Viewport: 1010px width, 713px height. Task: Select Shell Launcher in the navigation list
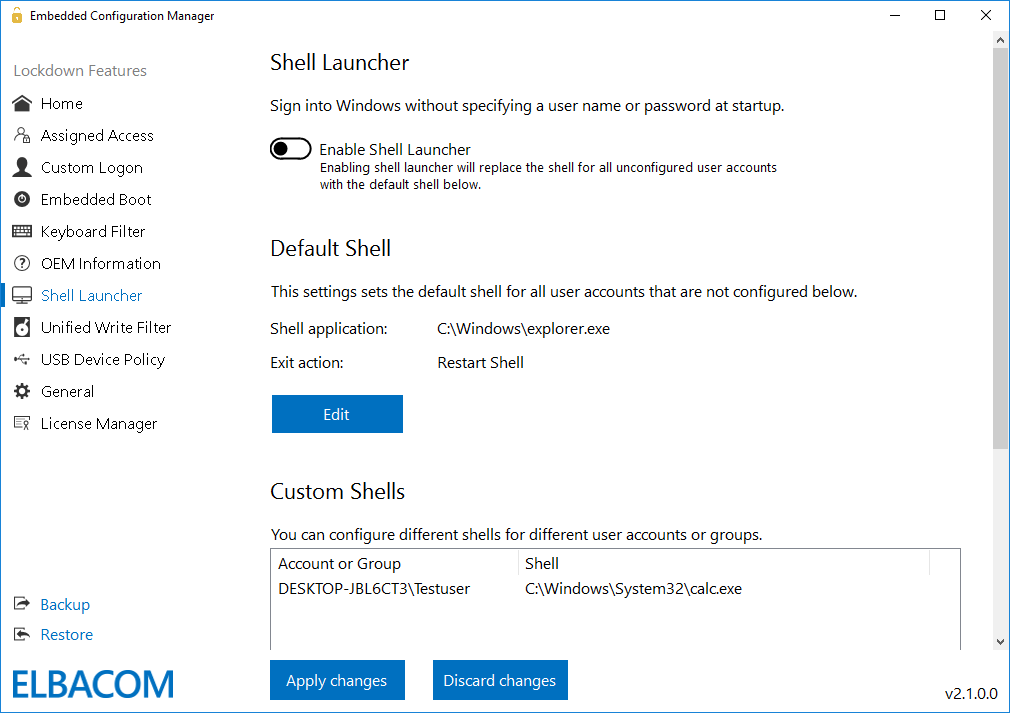[x=90, y=295]
